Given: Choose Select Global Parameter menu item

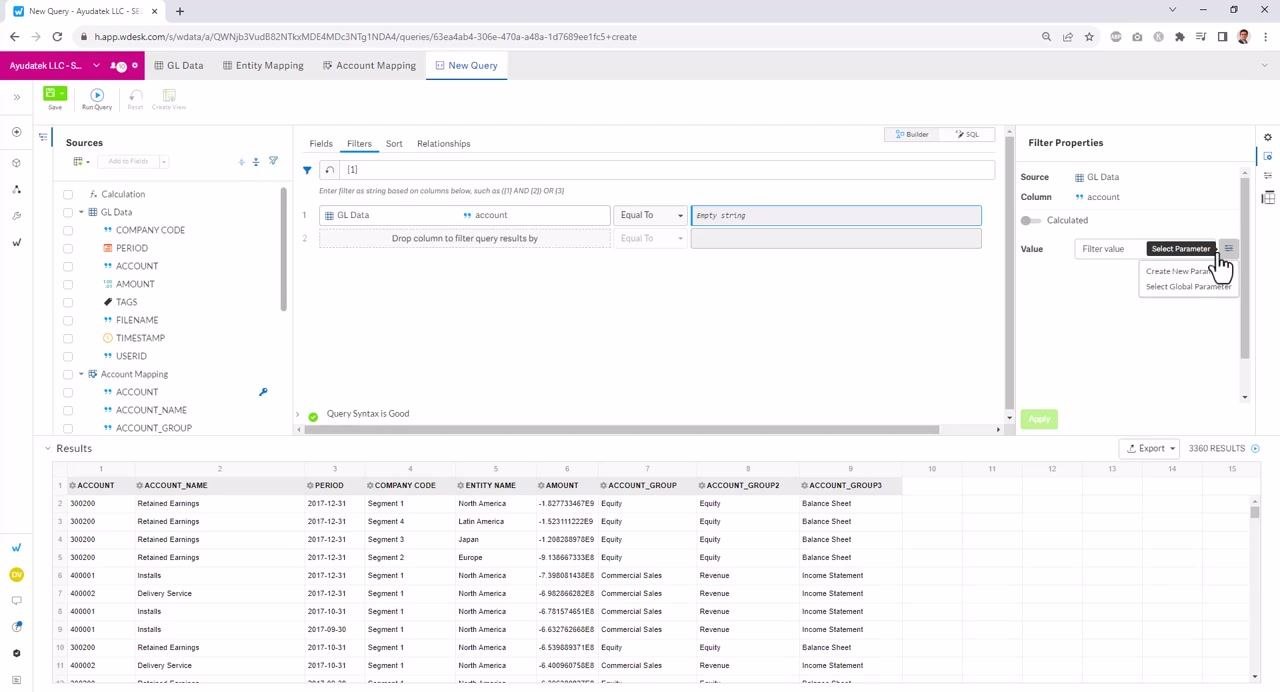Looking at the screenshot, I should click(x=1188, y=287).
